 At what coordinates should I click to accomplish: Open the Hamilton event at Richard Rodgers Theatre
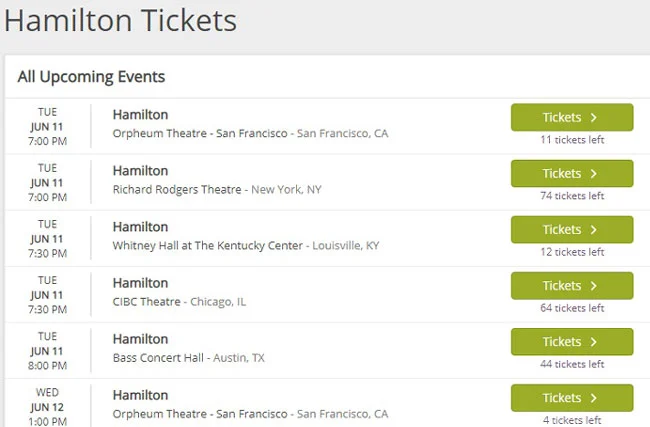(x=141, y=171)
